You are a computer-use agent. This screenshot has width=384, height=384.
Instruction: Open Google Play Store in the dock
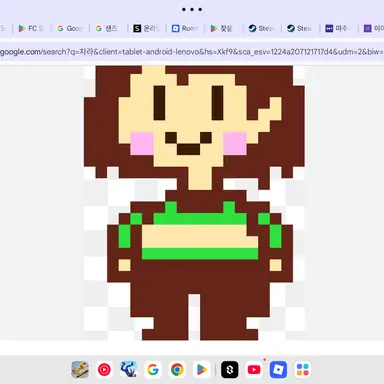click(201, 370)
